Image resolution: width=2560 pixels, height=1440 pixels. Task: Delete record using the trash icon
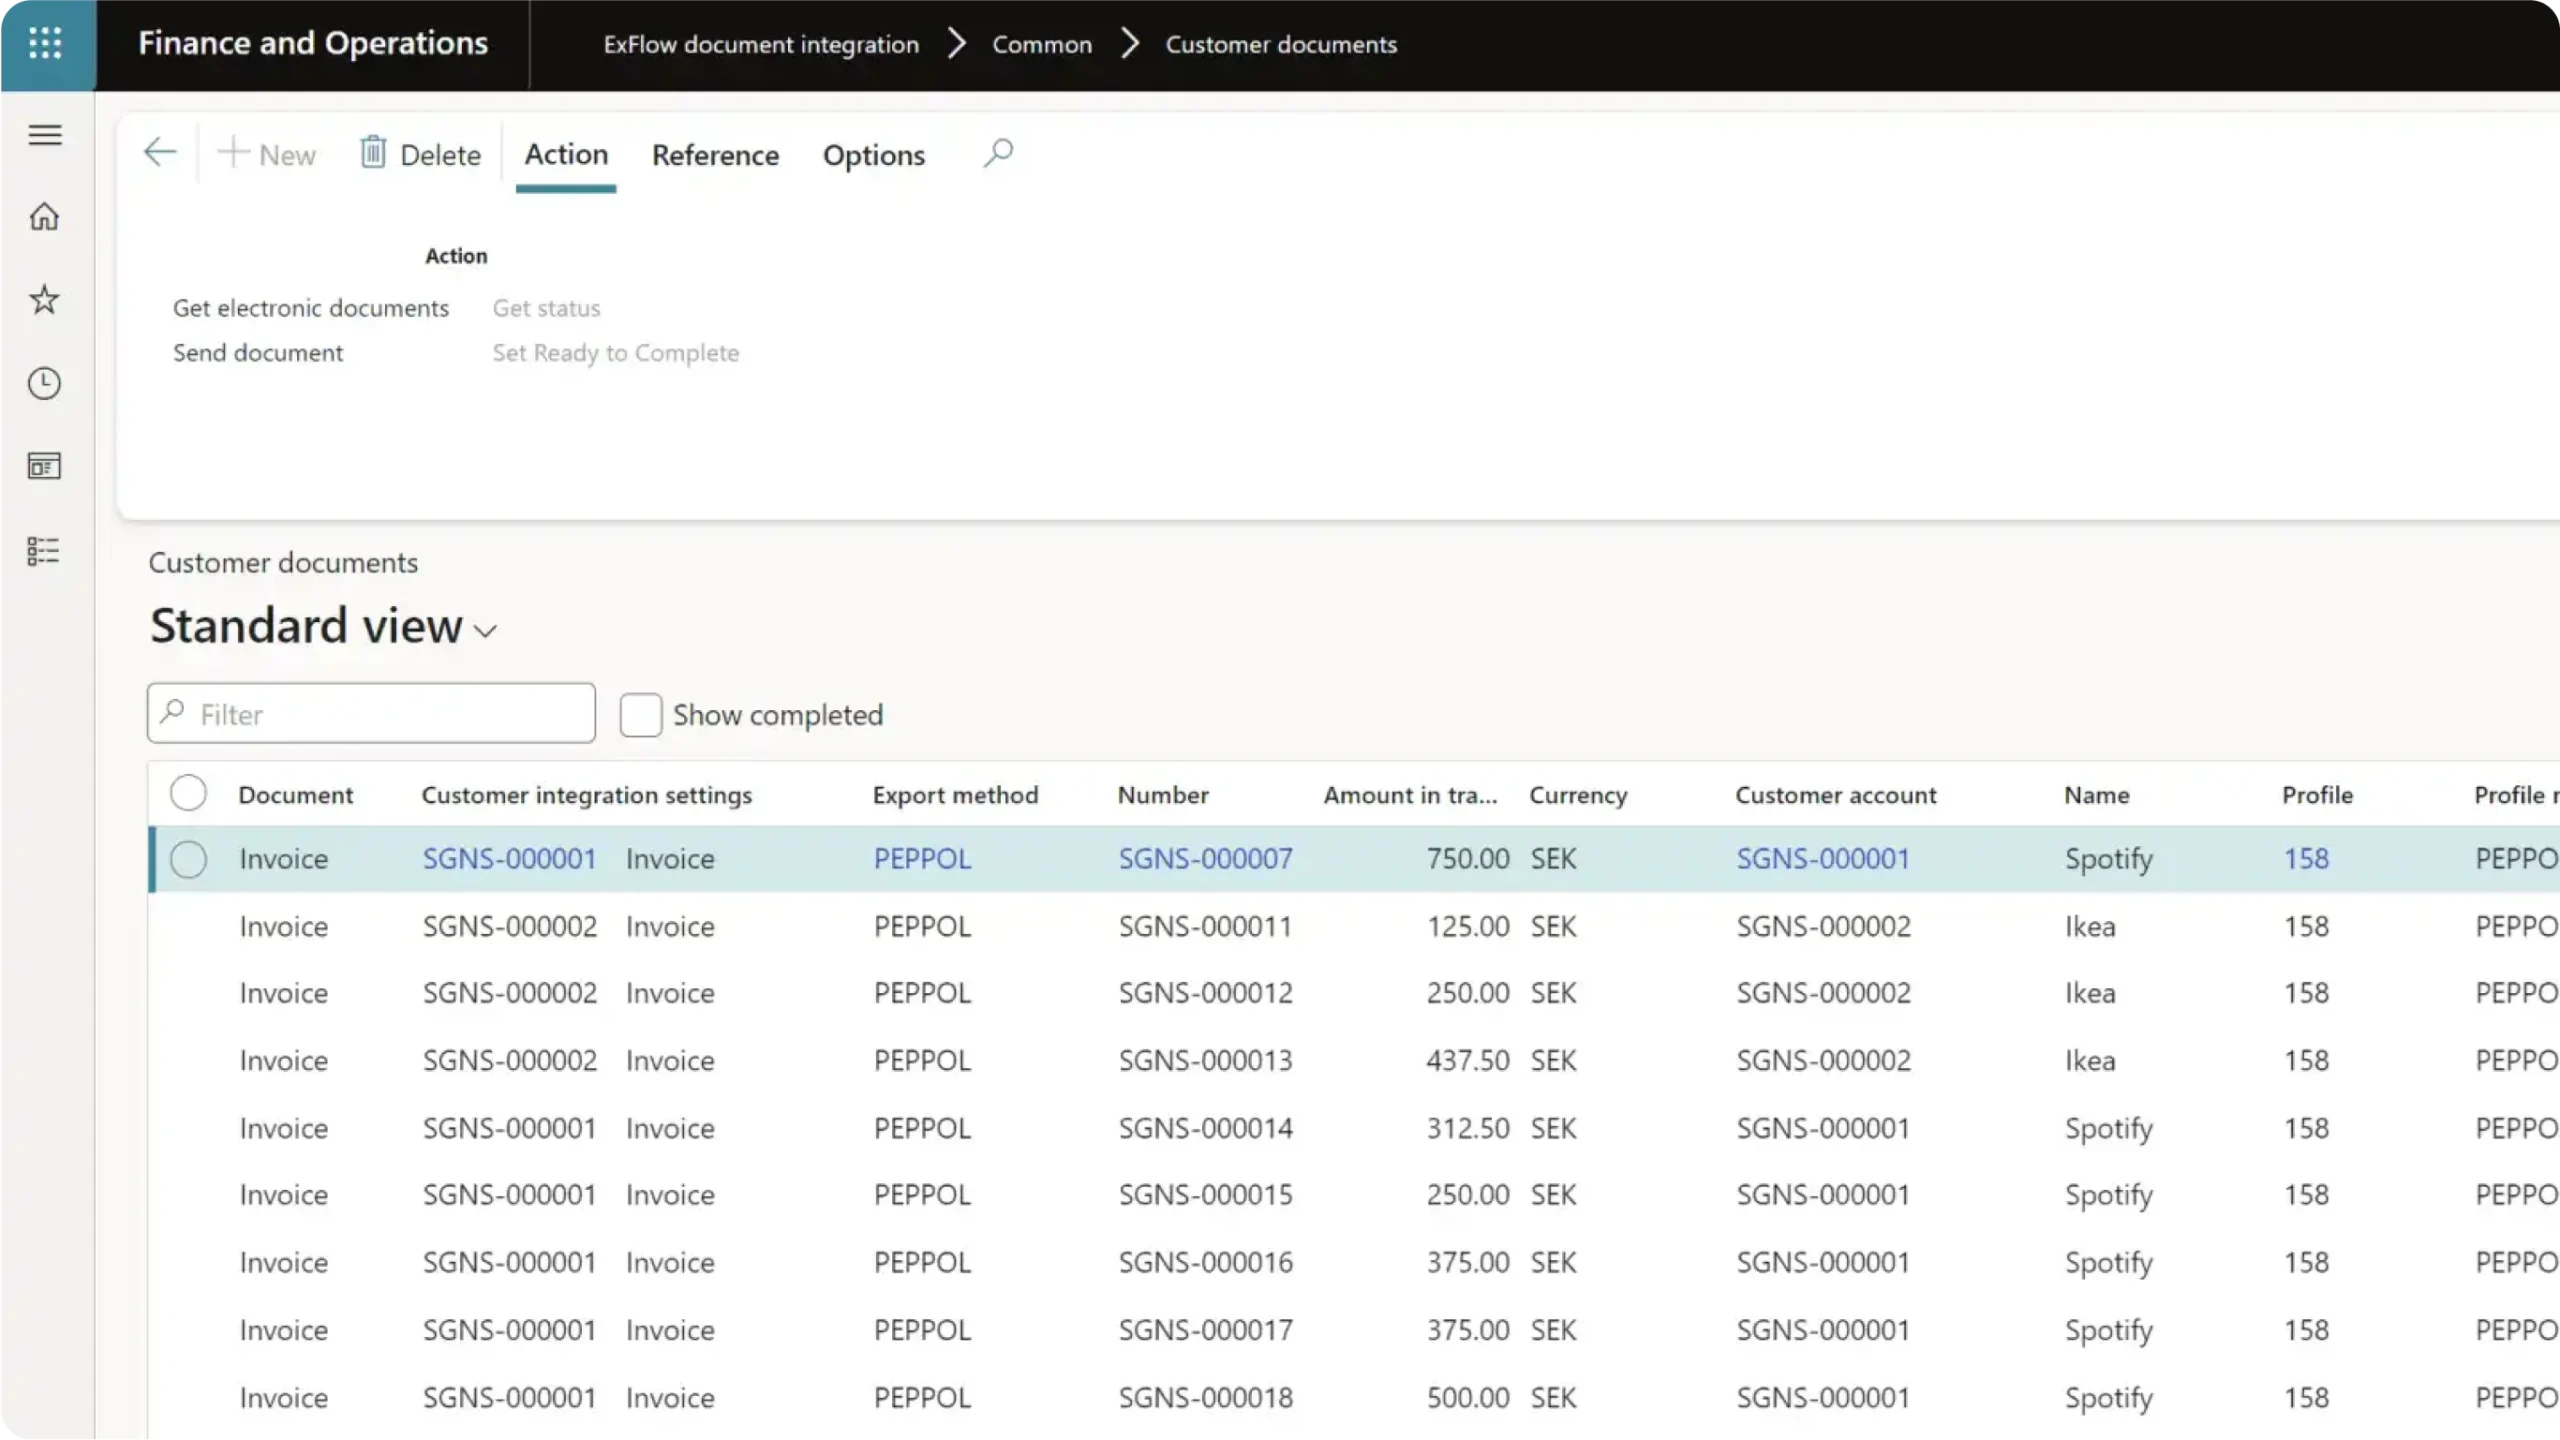click(x=374, y=152)
